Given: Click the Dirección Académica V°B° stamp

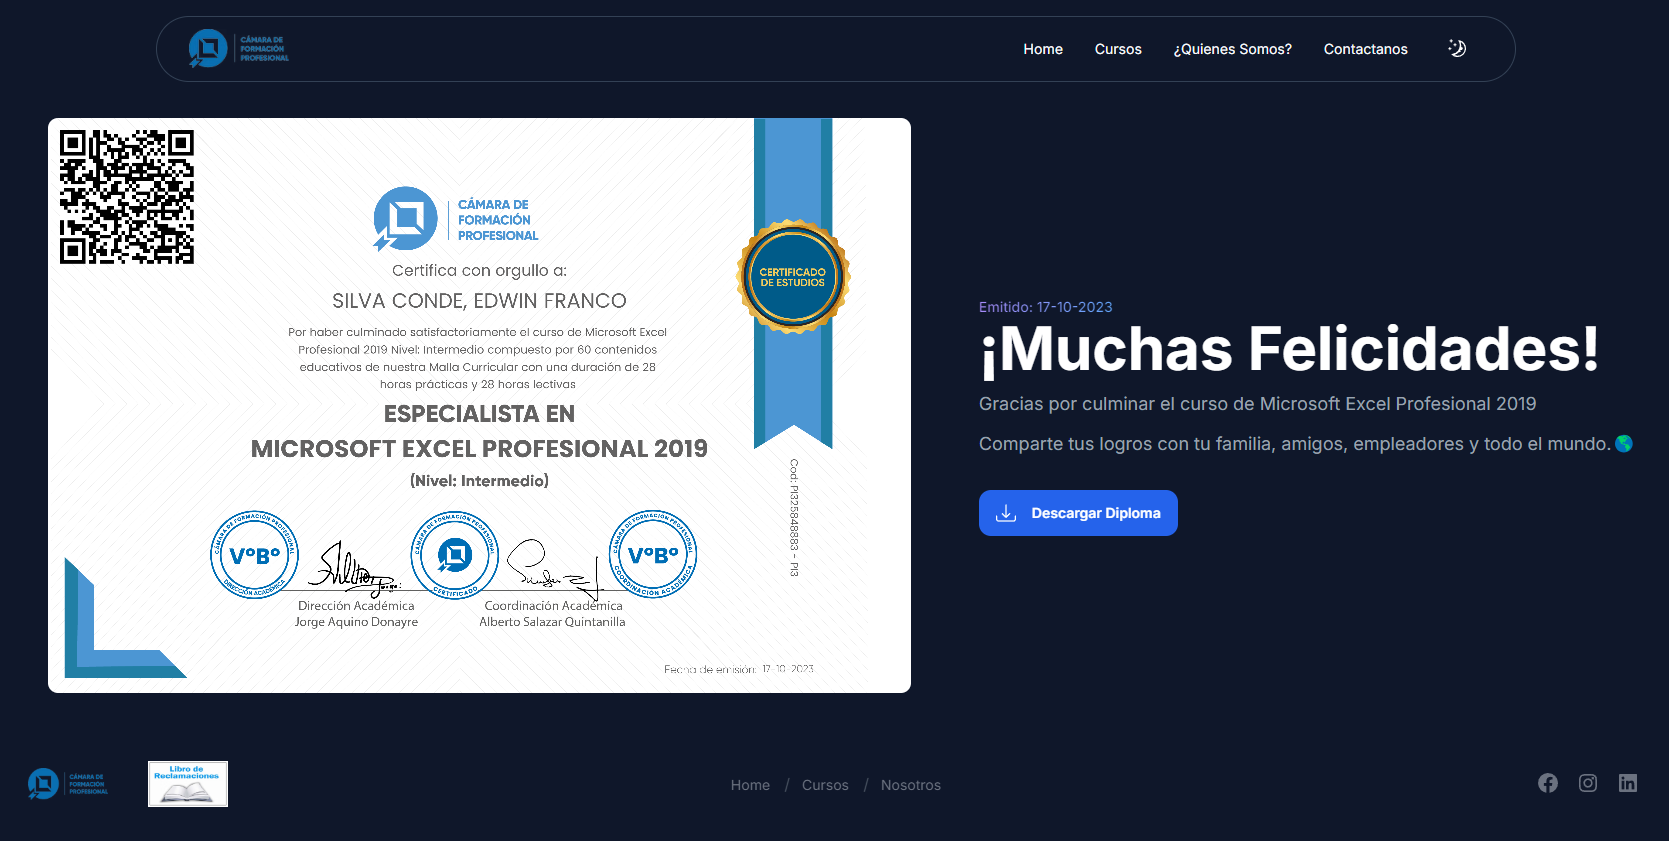Looking at the screenshot, I should 255,555.
